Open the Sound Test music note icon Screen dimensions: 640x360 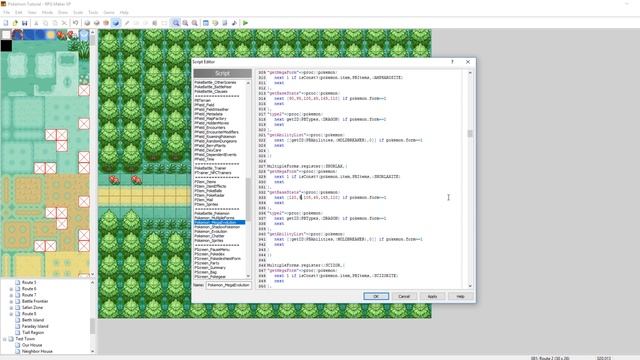[x=234, y=23]
